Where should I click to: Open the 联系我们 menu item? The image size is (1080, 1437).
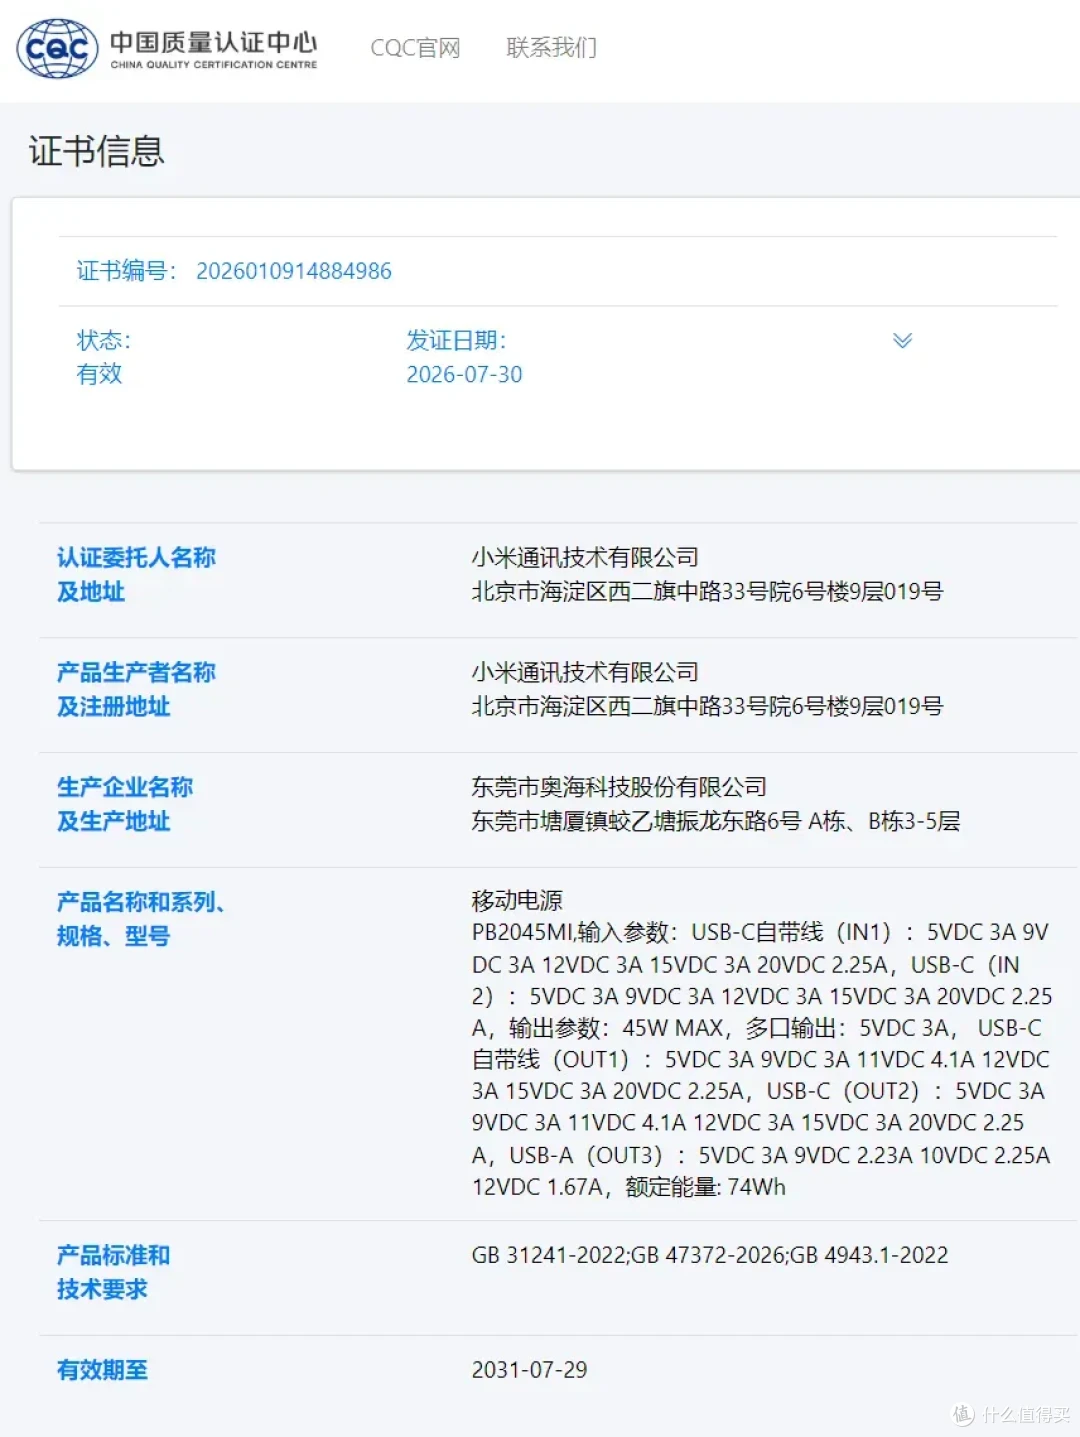(551, 48)
